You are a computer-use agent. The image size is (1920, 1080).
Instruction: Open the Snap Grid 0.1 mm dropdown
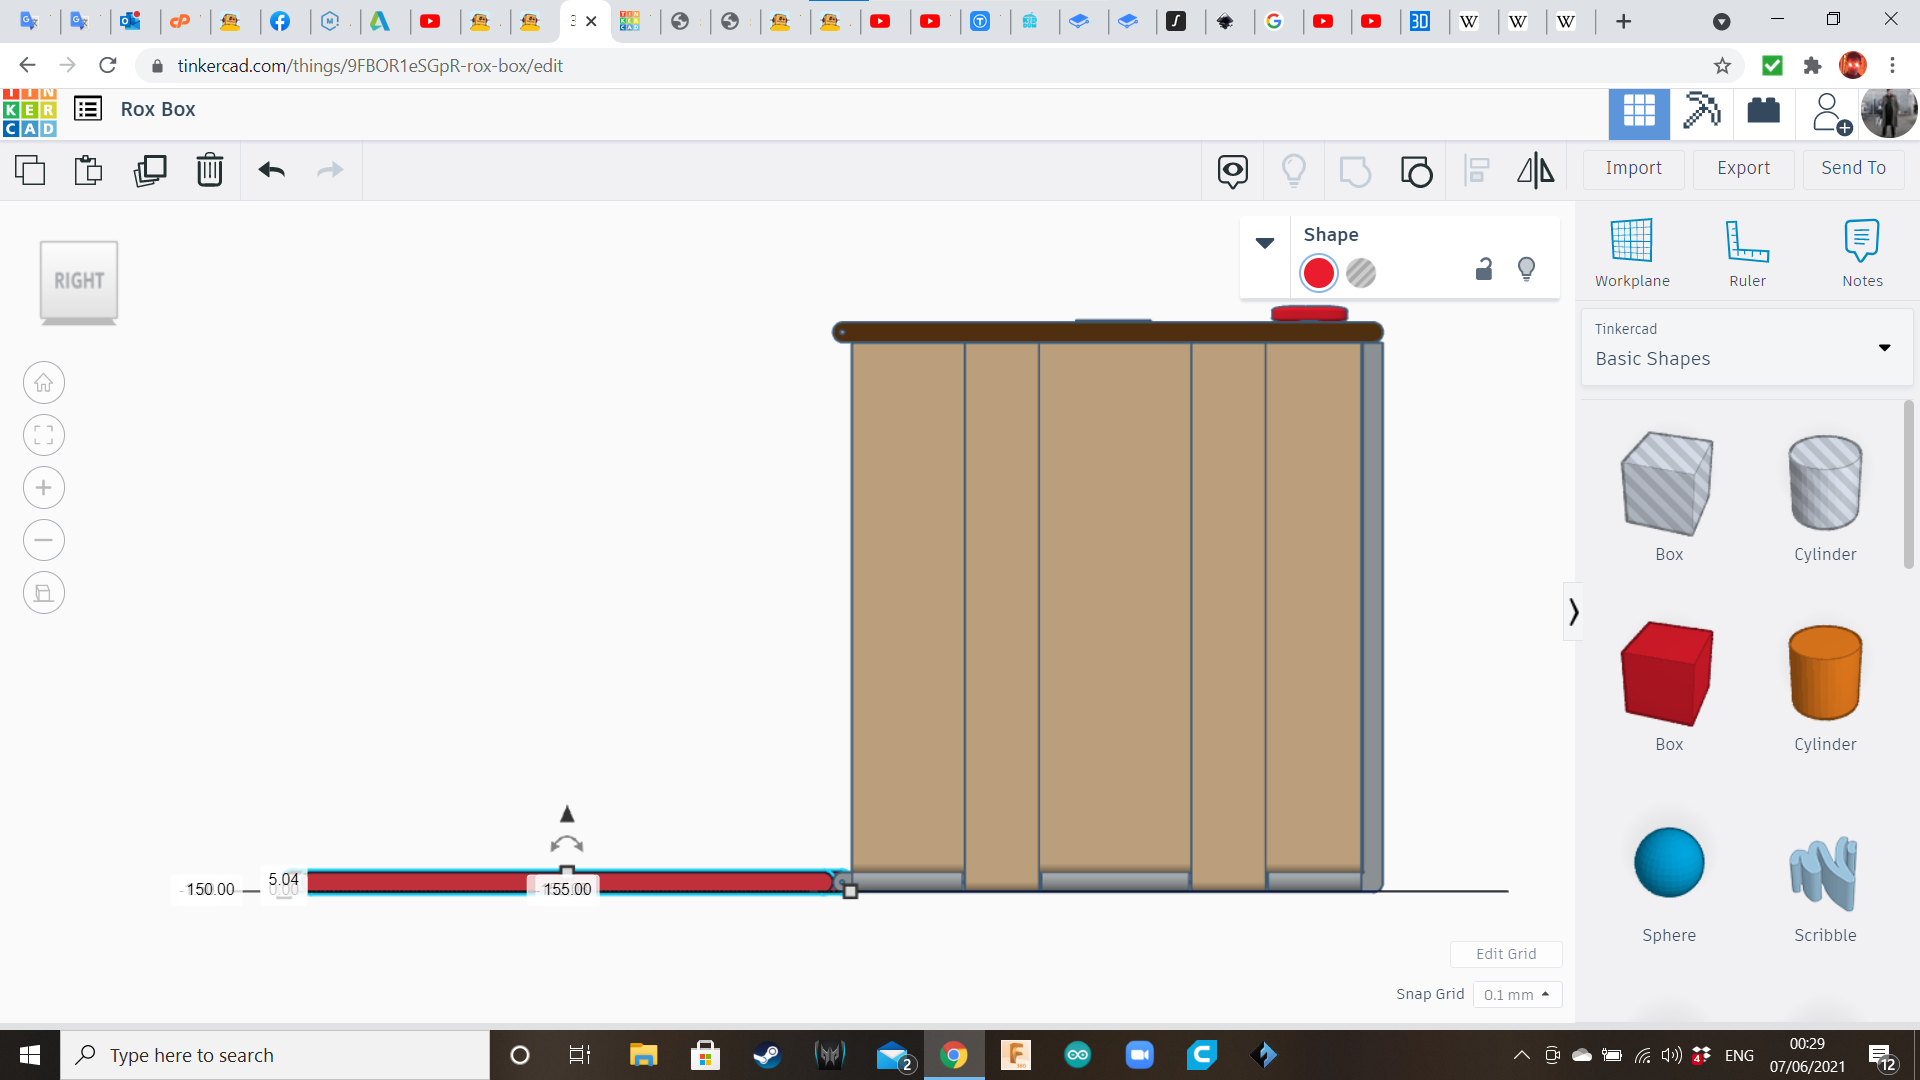[1517, 995]
